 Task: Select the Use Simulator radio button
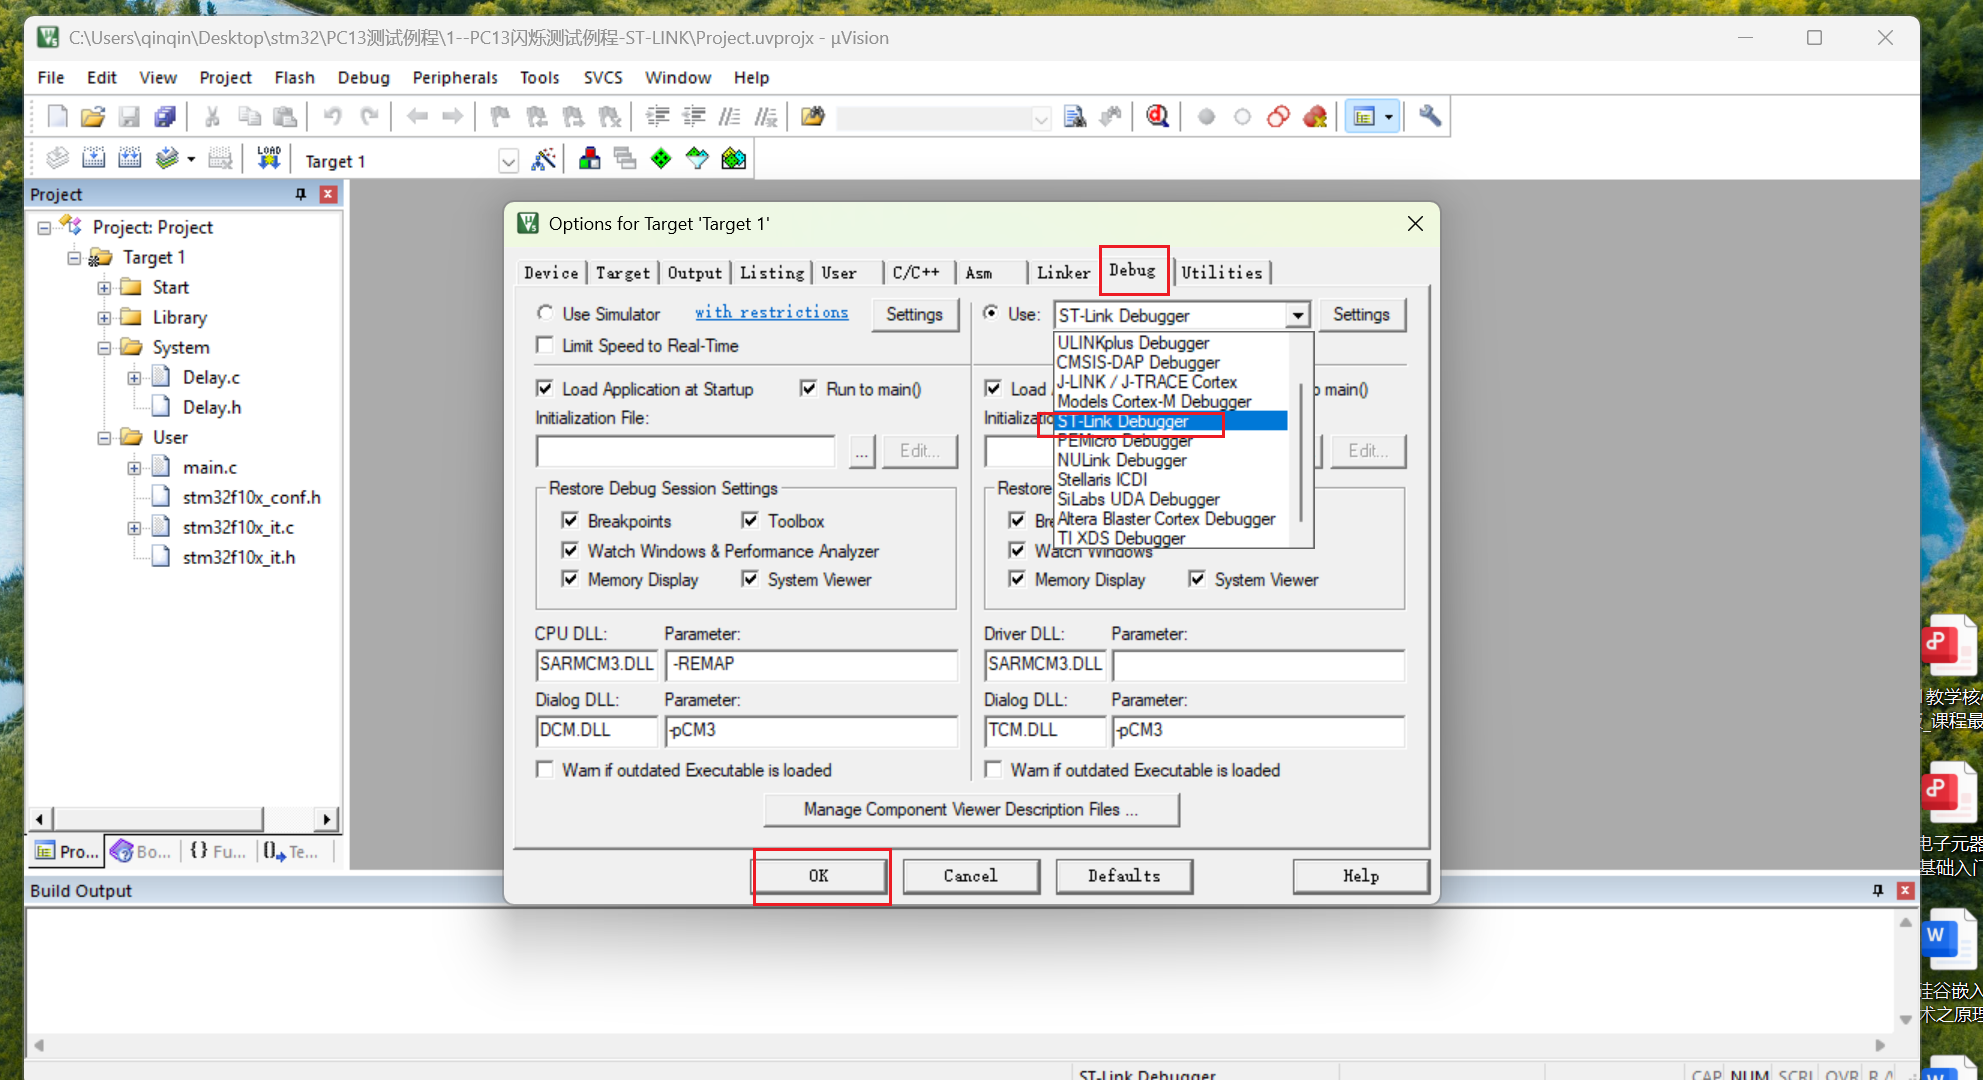[x=545, y=313]
